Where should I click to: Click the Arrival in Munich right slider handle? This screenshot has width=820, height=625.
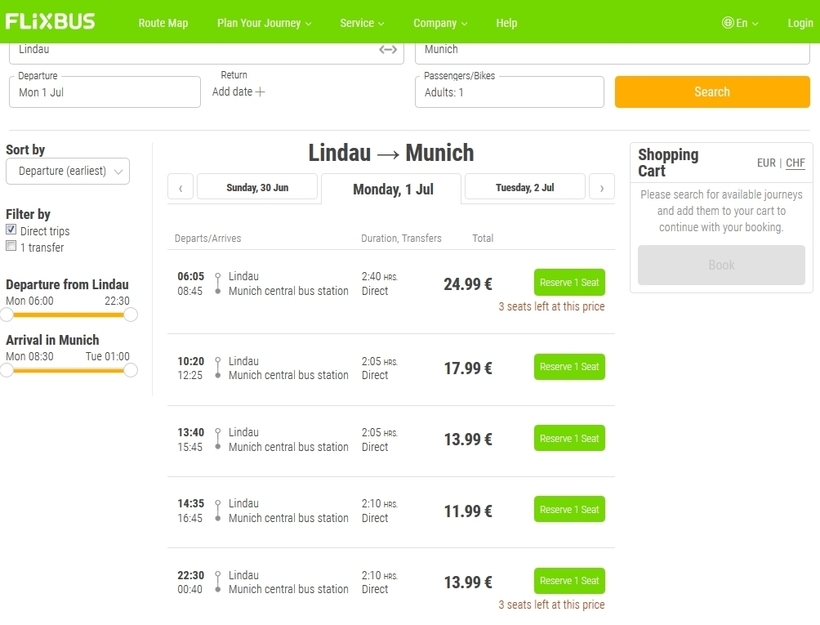(130, 370)
